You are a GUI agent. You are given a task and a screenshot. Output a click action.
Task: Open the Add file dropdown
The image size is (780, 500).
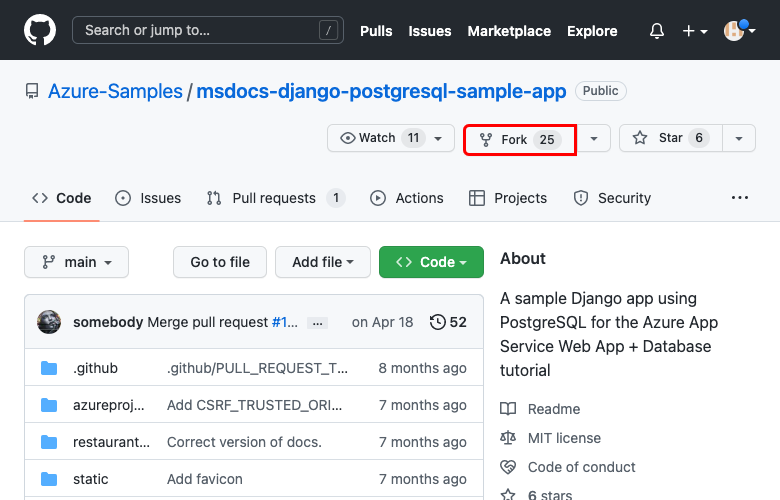(x=322, y=262)
